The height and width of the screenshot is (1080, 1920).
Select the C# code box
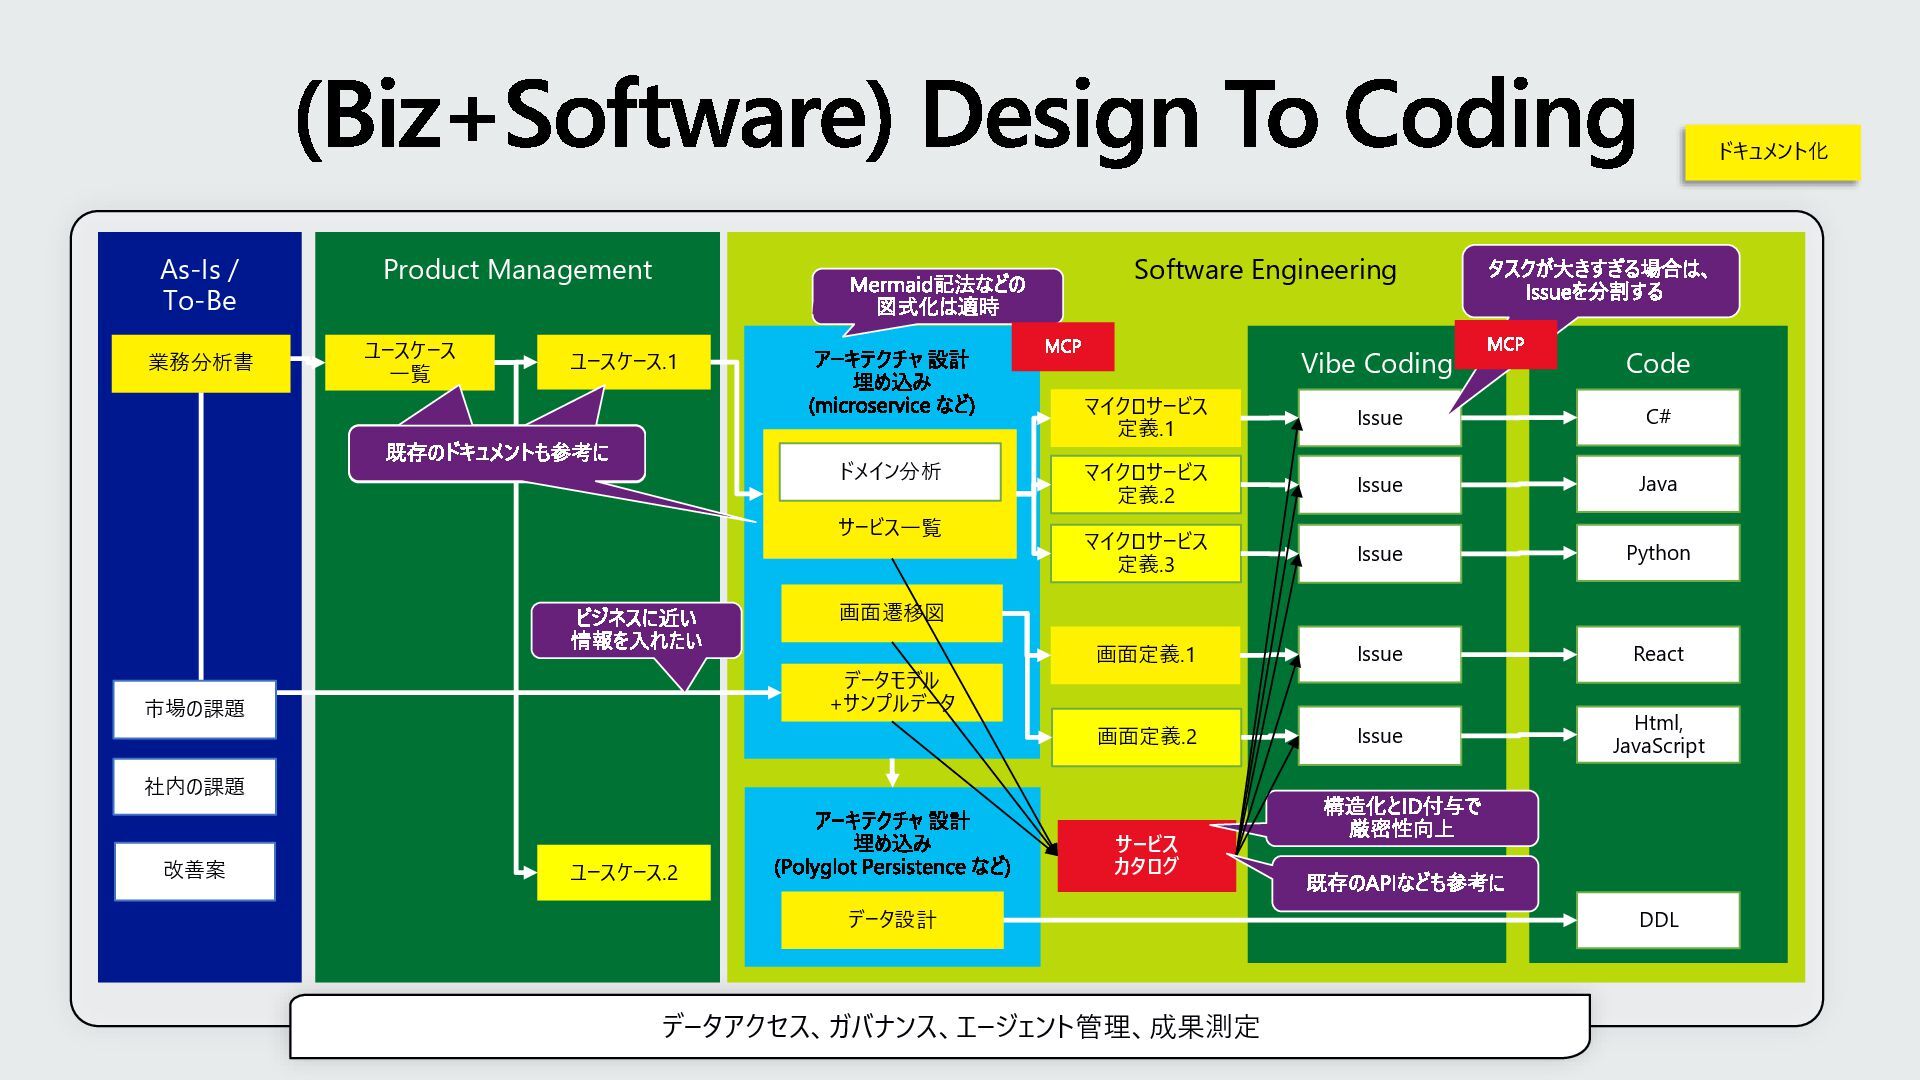coord(1657,417)
